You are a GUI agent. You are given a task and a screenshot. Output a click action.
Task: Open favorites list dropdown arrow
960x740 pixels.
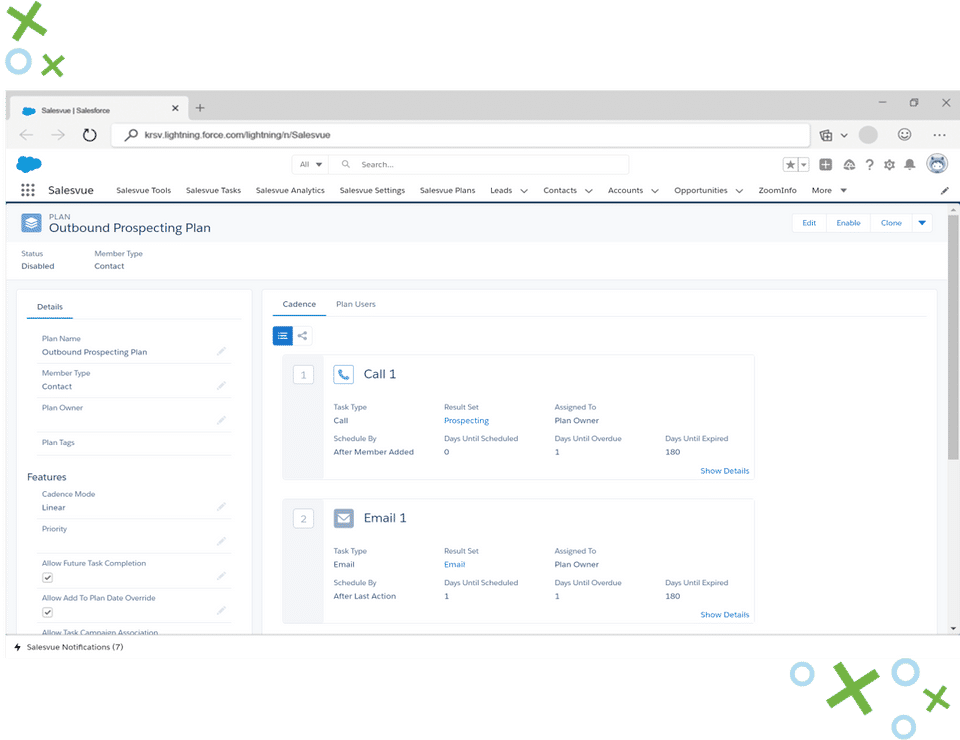[x=804, y=164]
